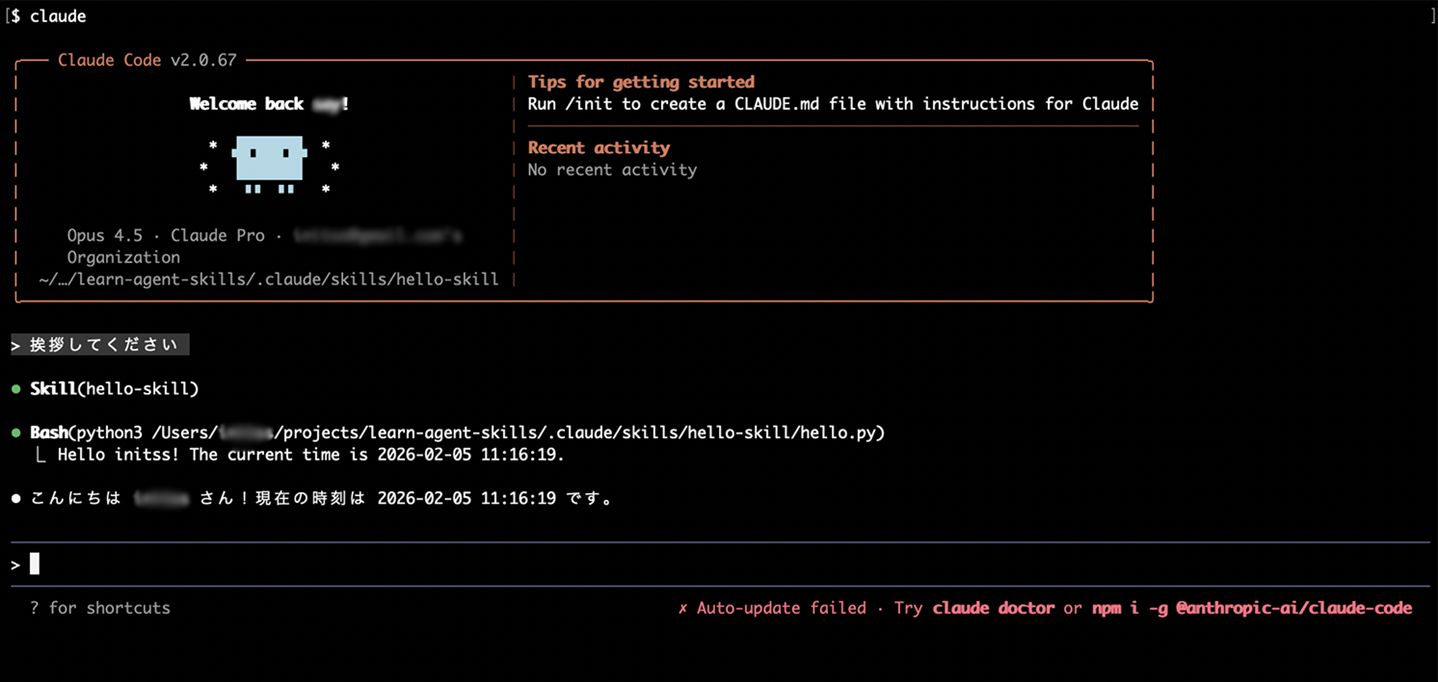Screen dimensions: 1438x682
Task: Focus the empty prompt input field
Action: pyautogui.click(x=700, y=565)
